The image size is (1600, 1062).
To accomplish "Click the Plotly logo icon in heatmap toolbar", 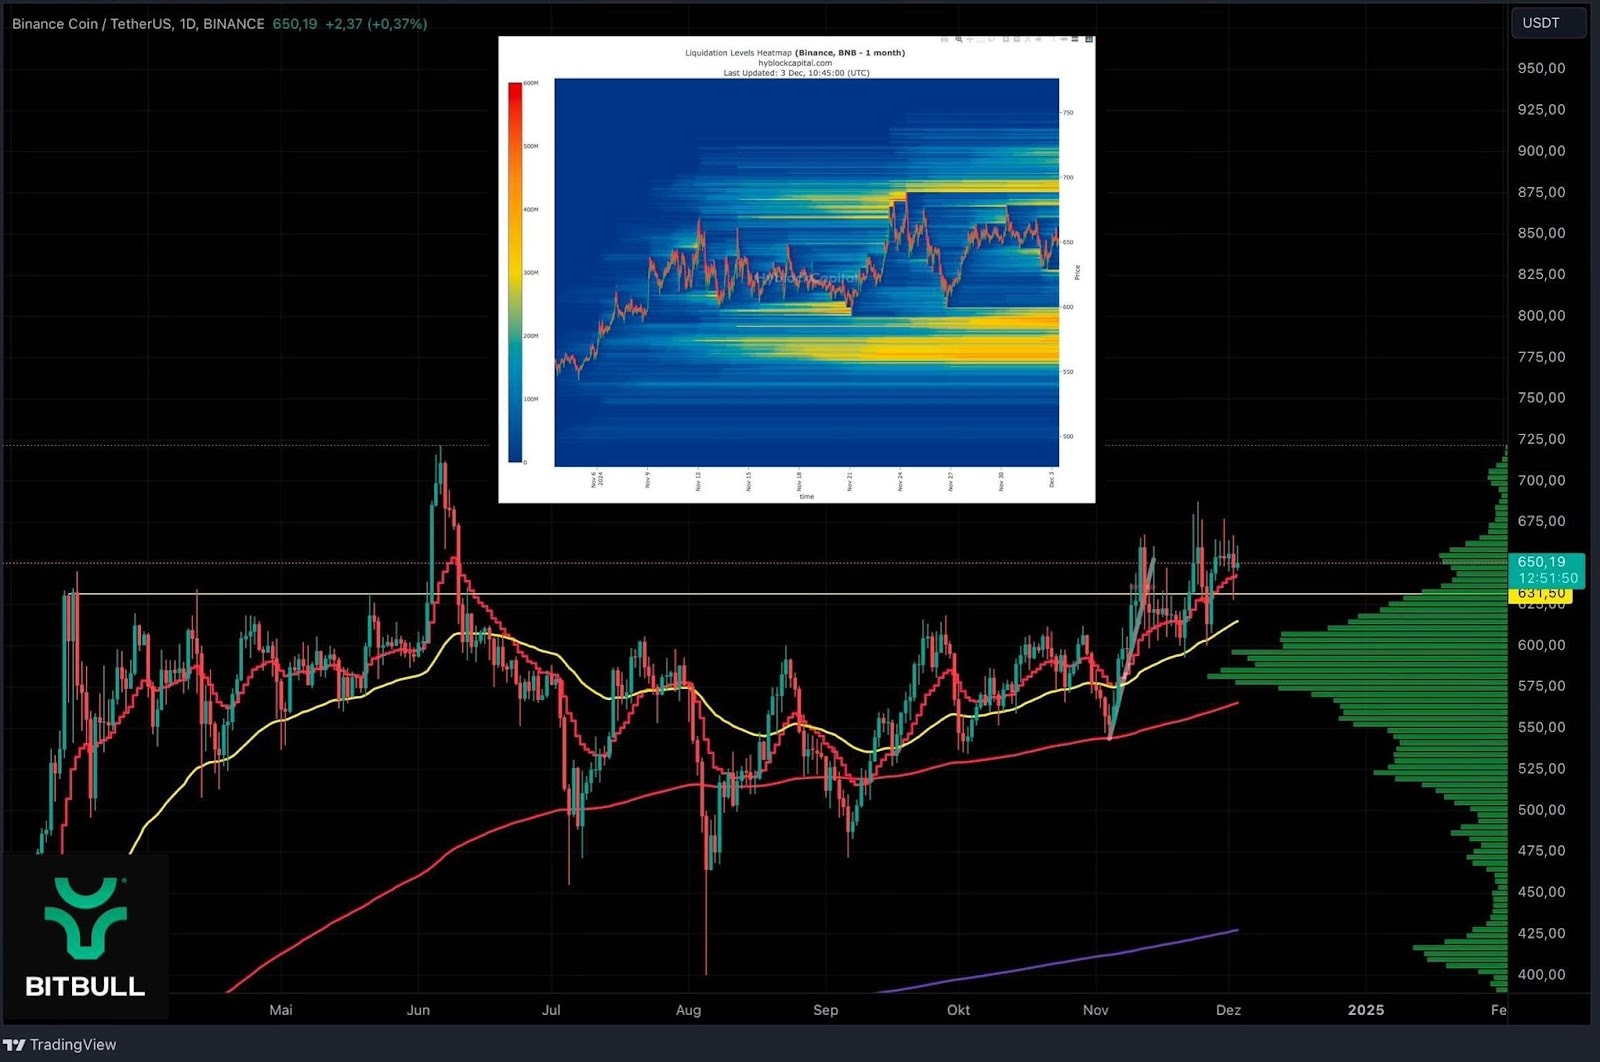I will pyautogui.click(x=1089, y=39).
